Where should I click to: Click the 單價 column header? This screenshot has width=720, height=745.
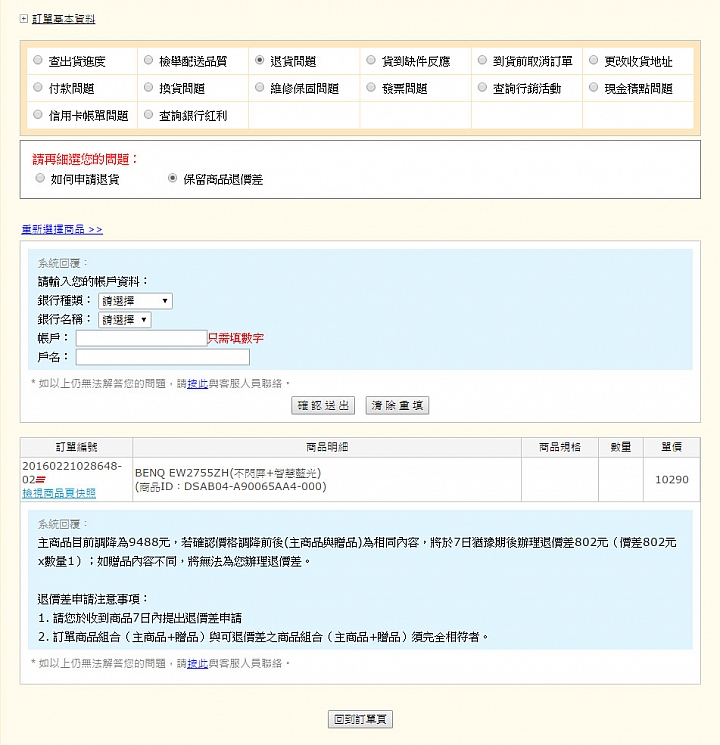[x=672, y=447]
